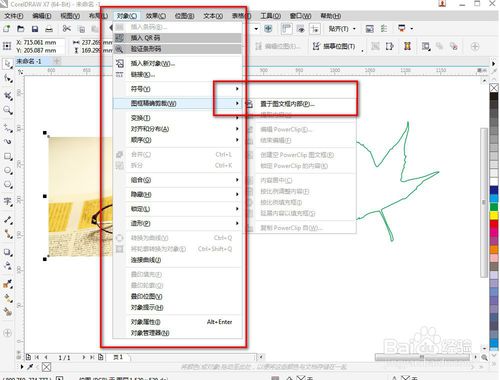Switch to page tab 页1
The height and width of the screenshot is (380, 500).
[118, 357]
